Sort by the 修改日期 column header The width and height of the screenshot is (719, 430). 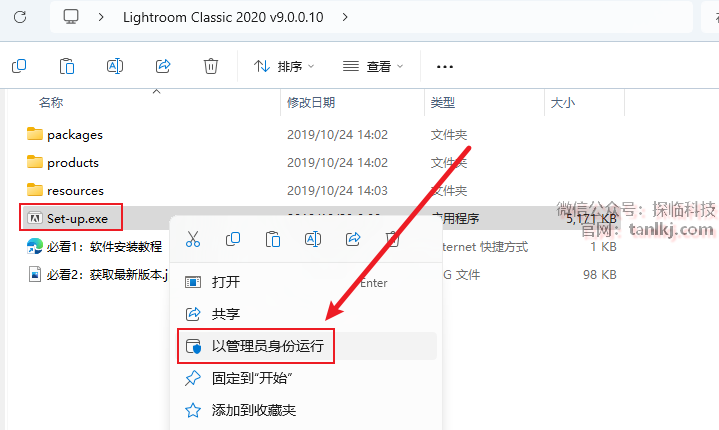pyautogui.click(x=311, y=102)
